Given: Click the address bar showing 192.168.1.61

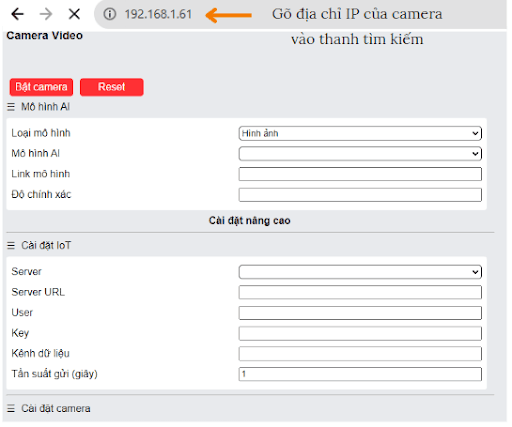Looking at the screenshot, I should (x=158, y=14).
